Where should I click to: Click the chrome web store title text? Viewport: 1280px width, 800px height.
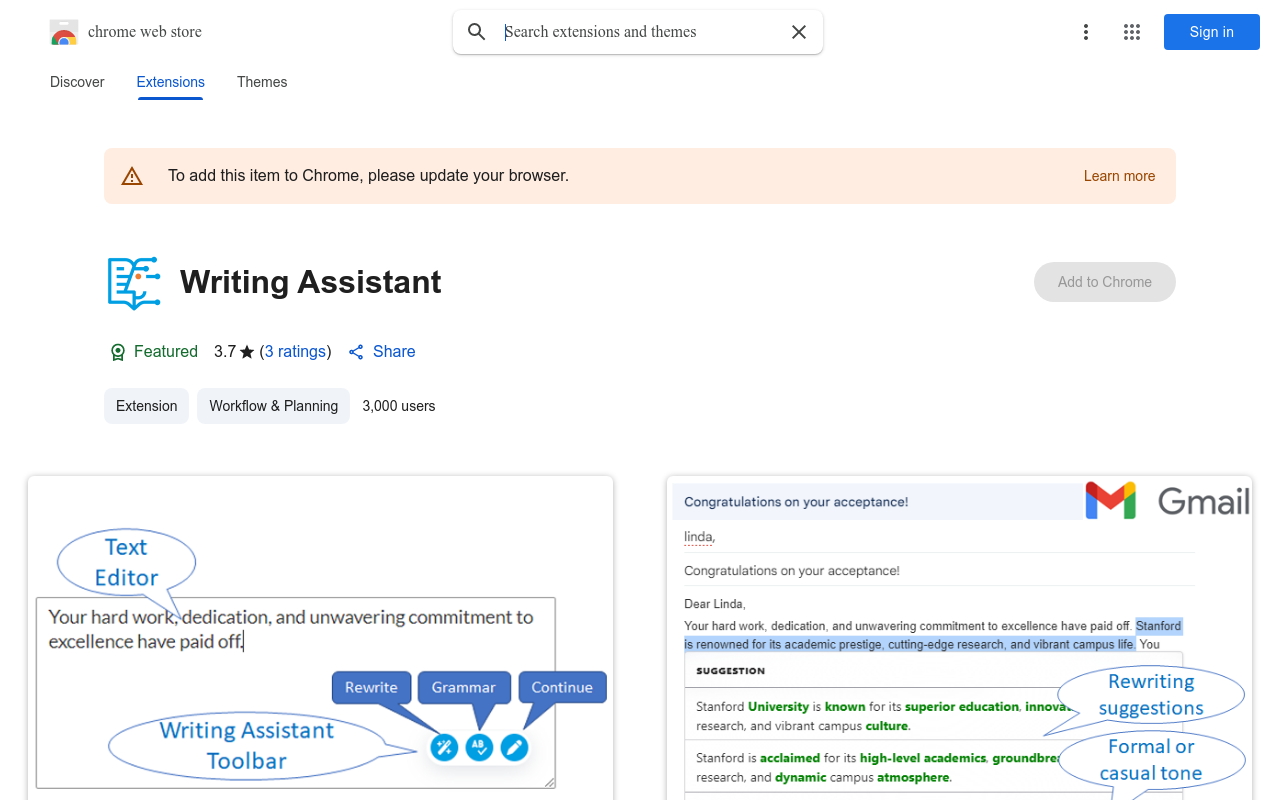coord(145,32)
